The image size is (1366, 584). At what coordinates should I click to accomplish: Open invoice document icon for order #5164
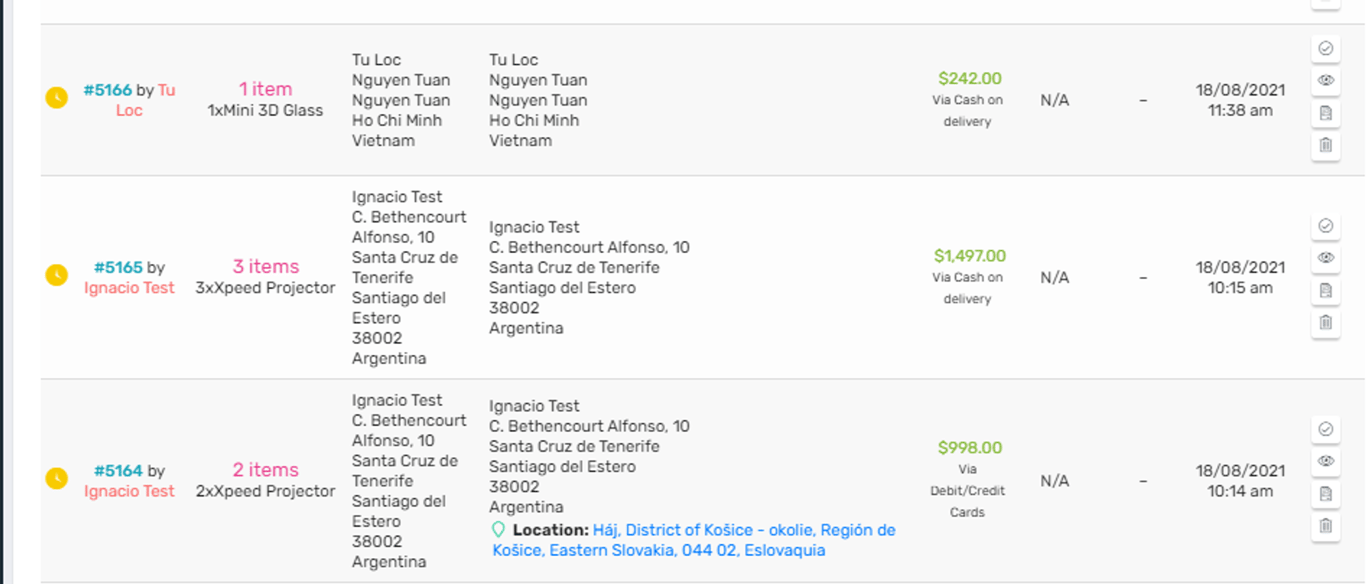(x=1326, y=493)
